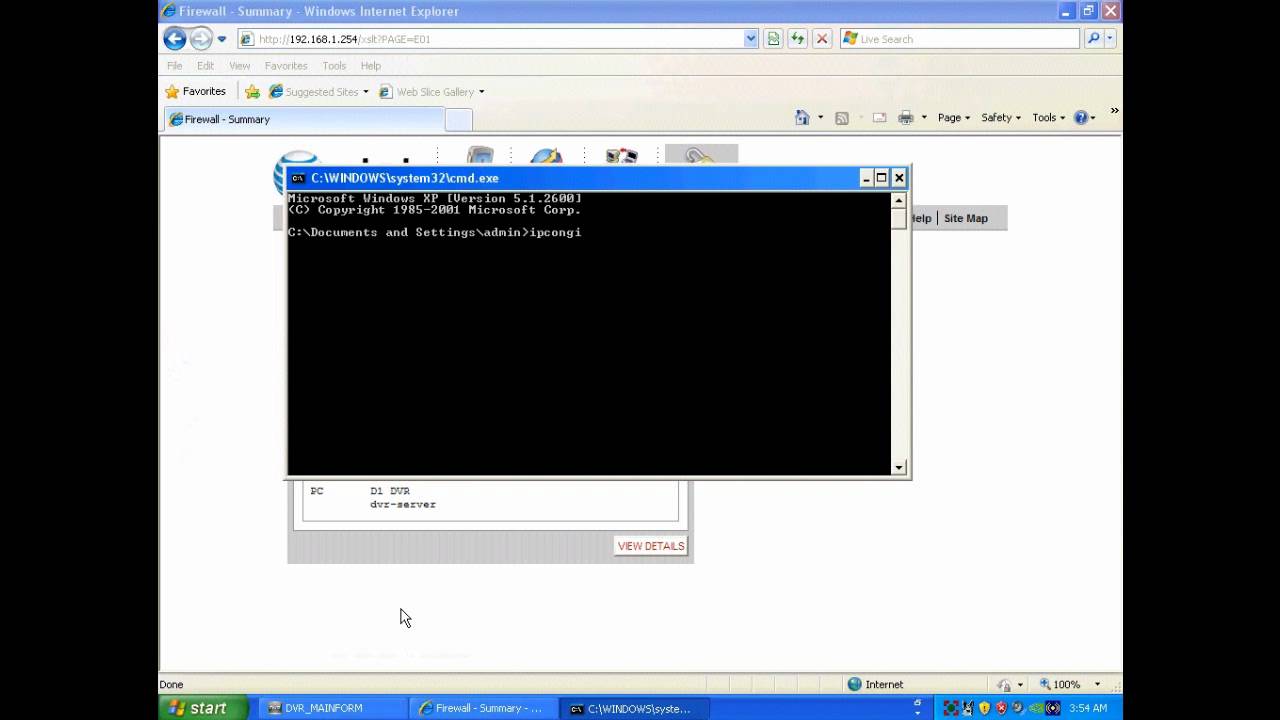Viewport: 1280px width, 720px height.
Task: Open the Safety dropdown menu
Action: [1001, 117]
